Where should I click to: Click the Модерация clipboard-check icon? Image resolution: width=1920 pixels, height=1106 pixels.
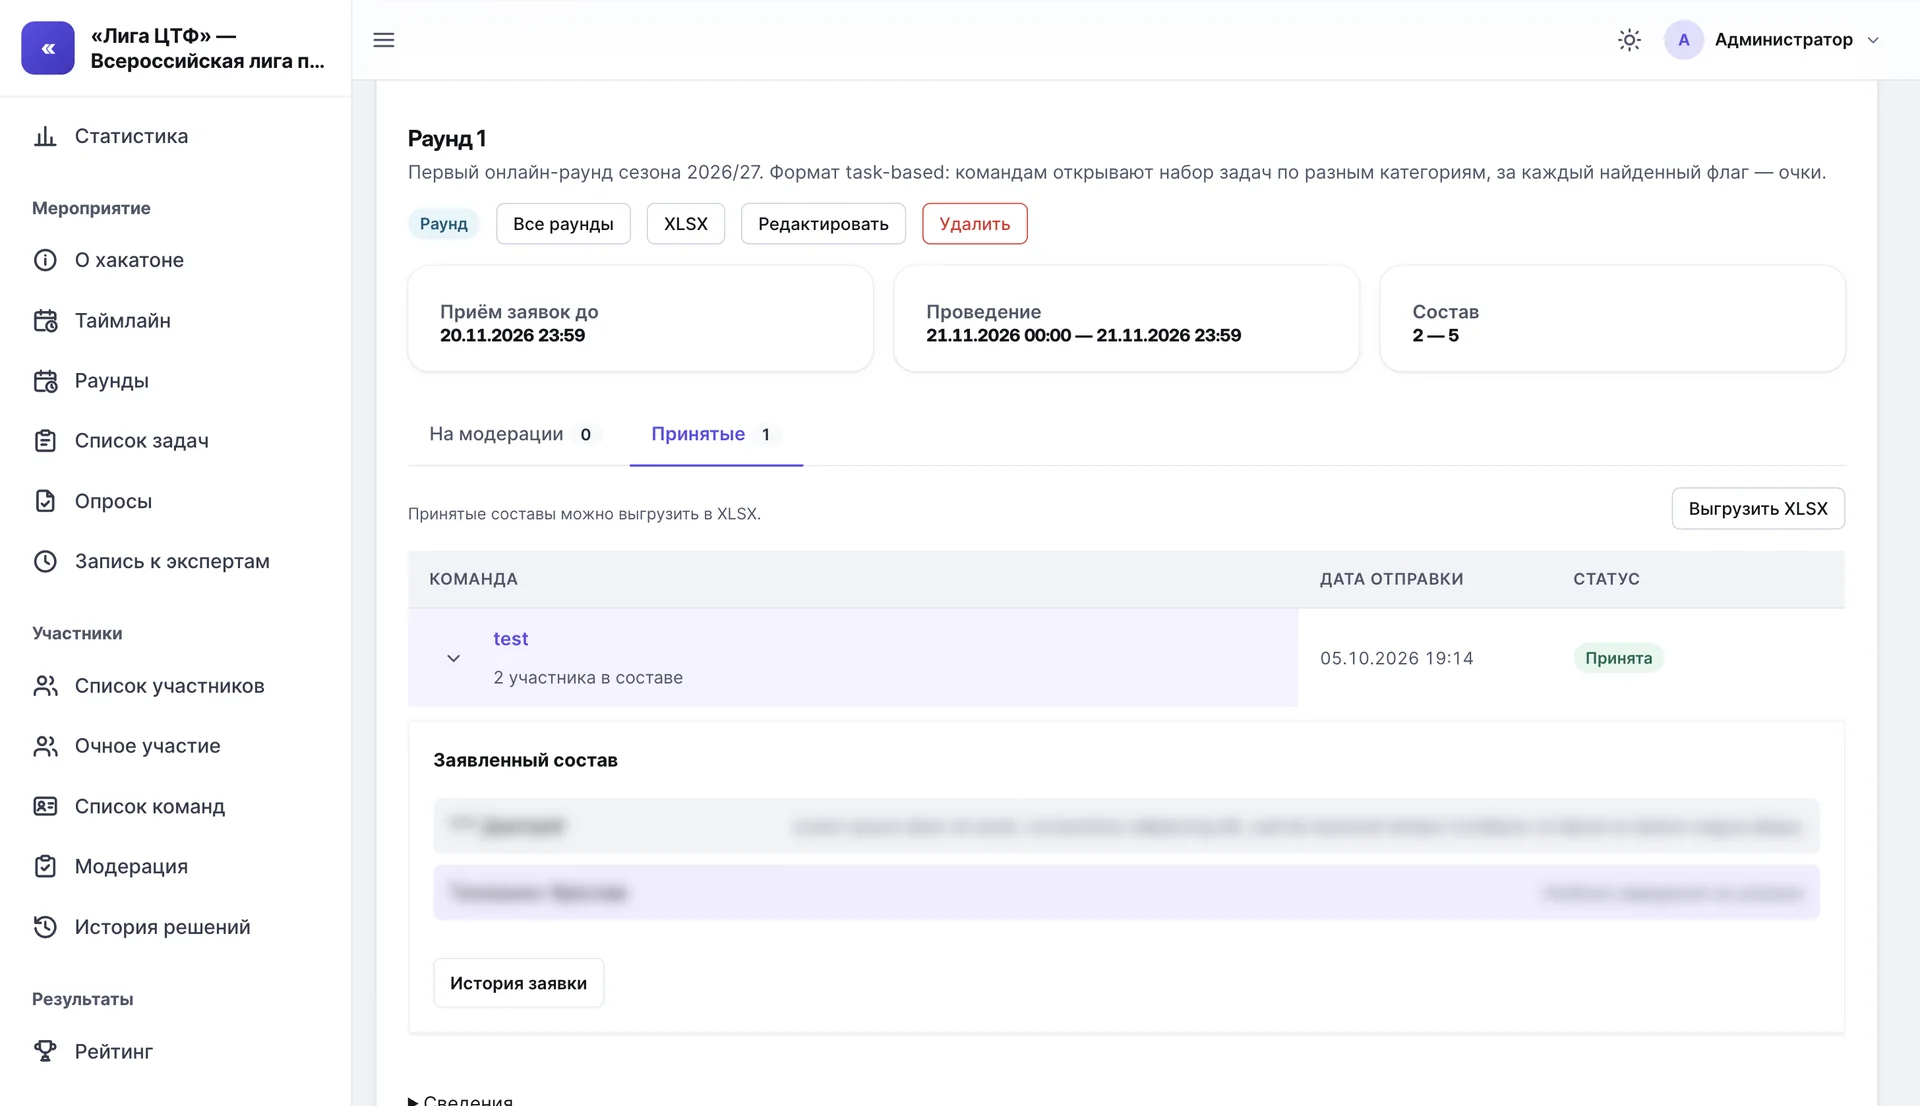45,866
